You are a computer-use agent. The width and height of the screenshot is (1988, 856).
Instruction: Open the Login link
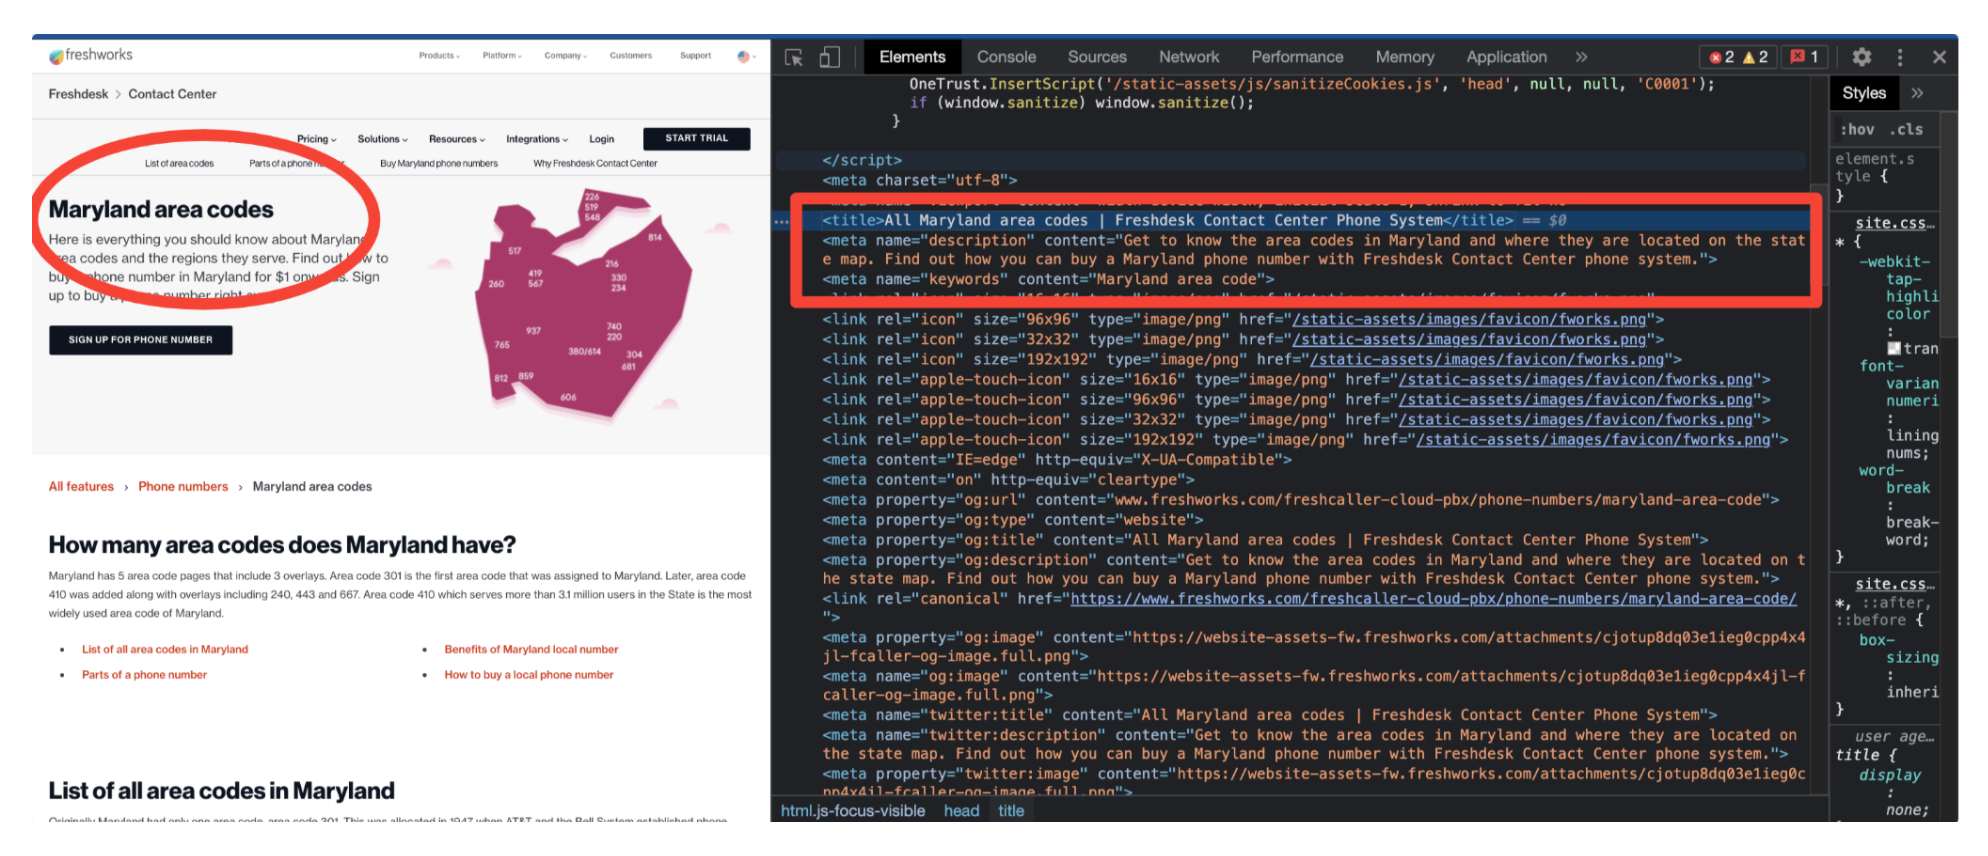[x=601, y=139]
